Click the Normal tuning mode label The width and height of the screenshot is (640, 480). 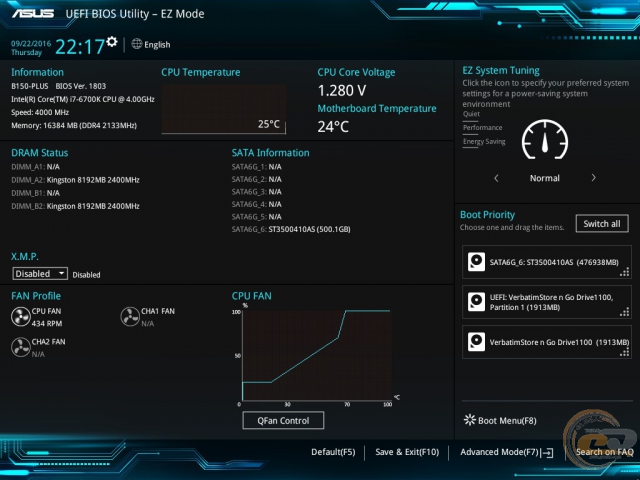[x=545, y=178]
